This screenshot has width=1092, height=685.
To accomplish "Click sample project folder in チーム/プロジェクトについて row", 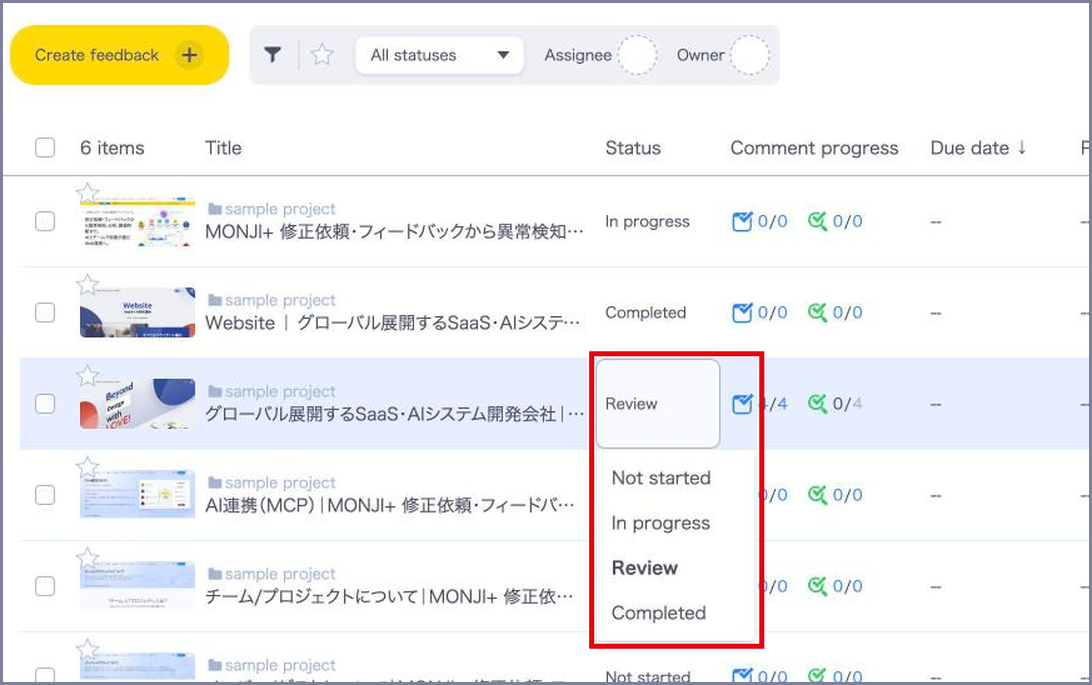I will [x=272, y=574].
